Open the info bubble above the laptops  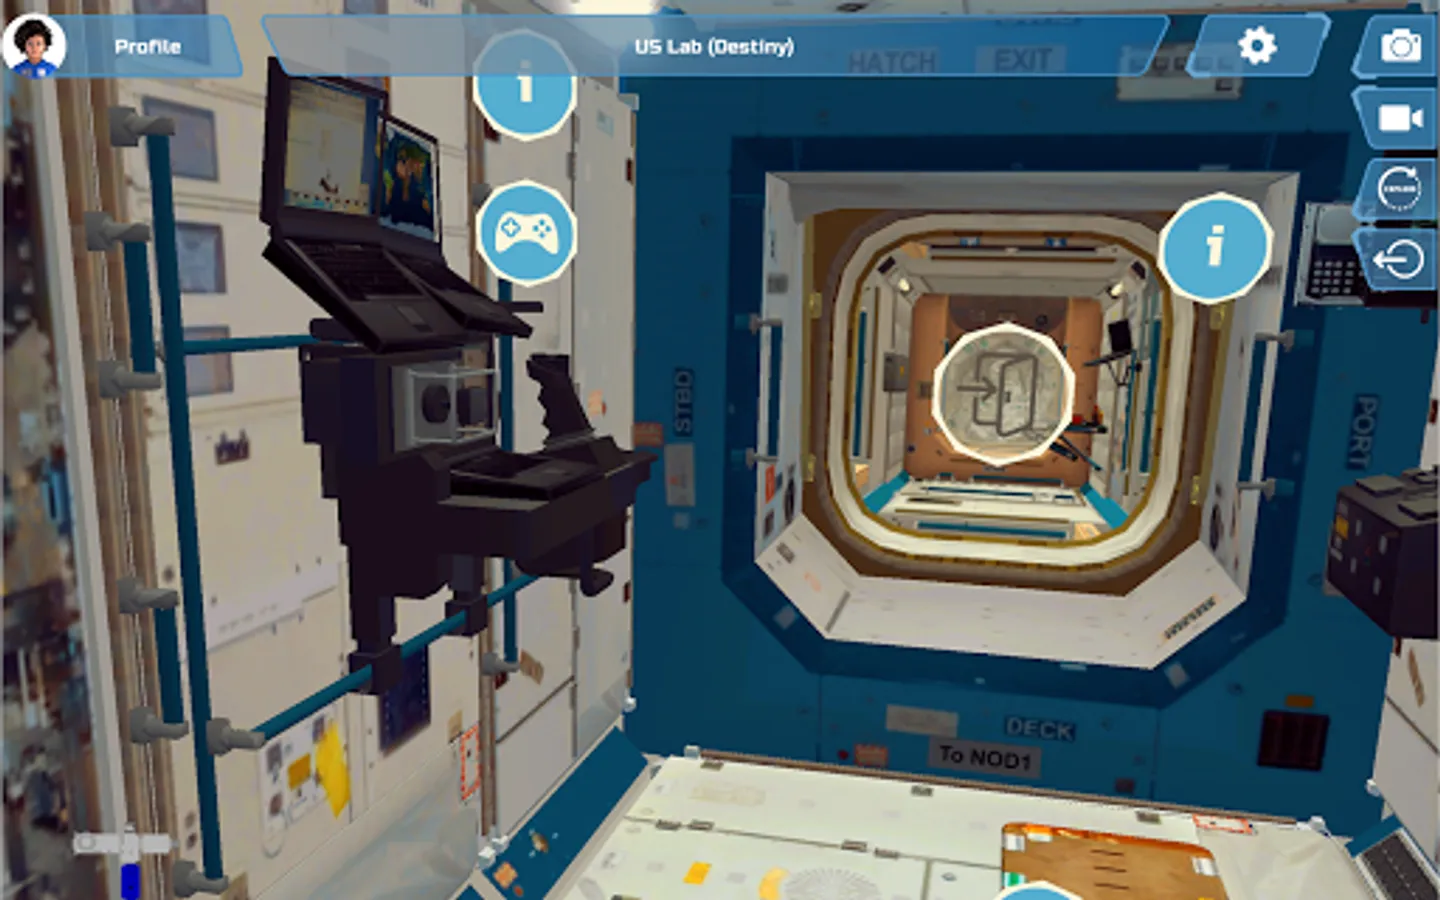524,86
